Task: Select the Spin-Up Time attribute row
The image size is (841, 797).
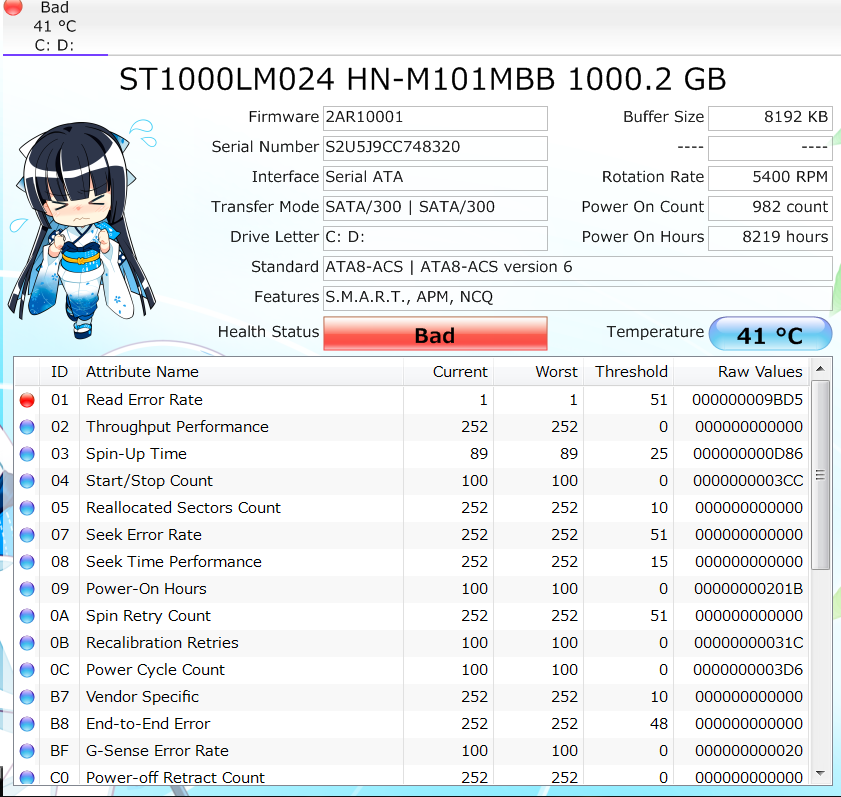Action: [412, 454]
